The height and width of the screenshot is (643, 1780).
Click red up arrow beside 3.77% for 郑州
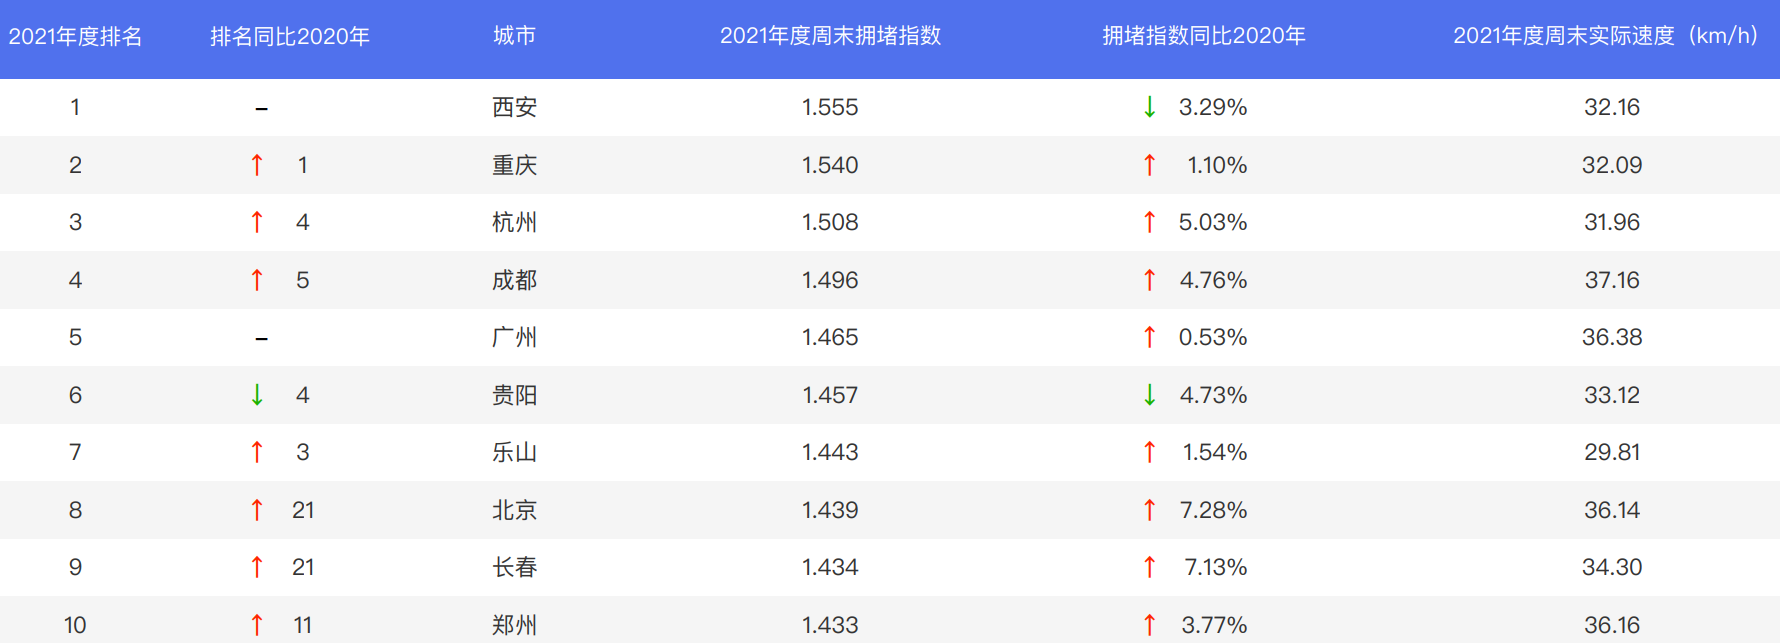[x=1149, y=625]
